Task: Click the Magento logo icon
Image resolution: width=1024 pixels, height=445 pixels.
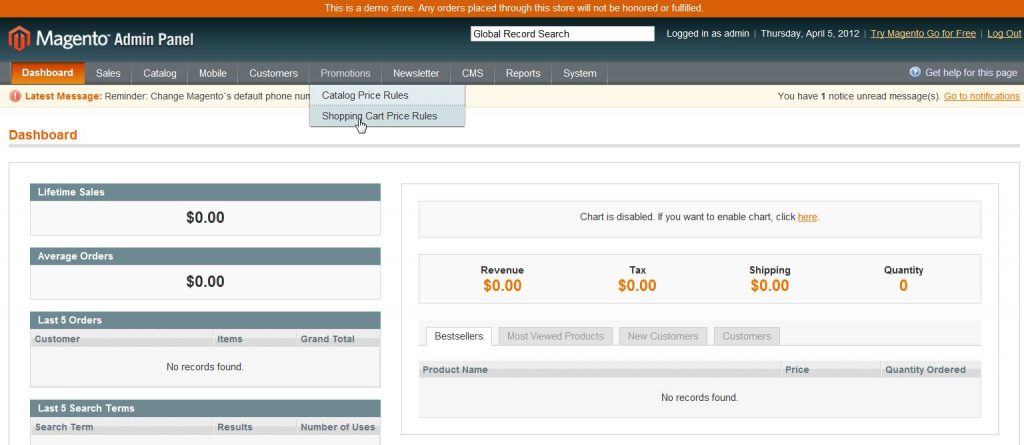Action: point(19,39)
